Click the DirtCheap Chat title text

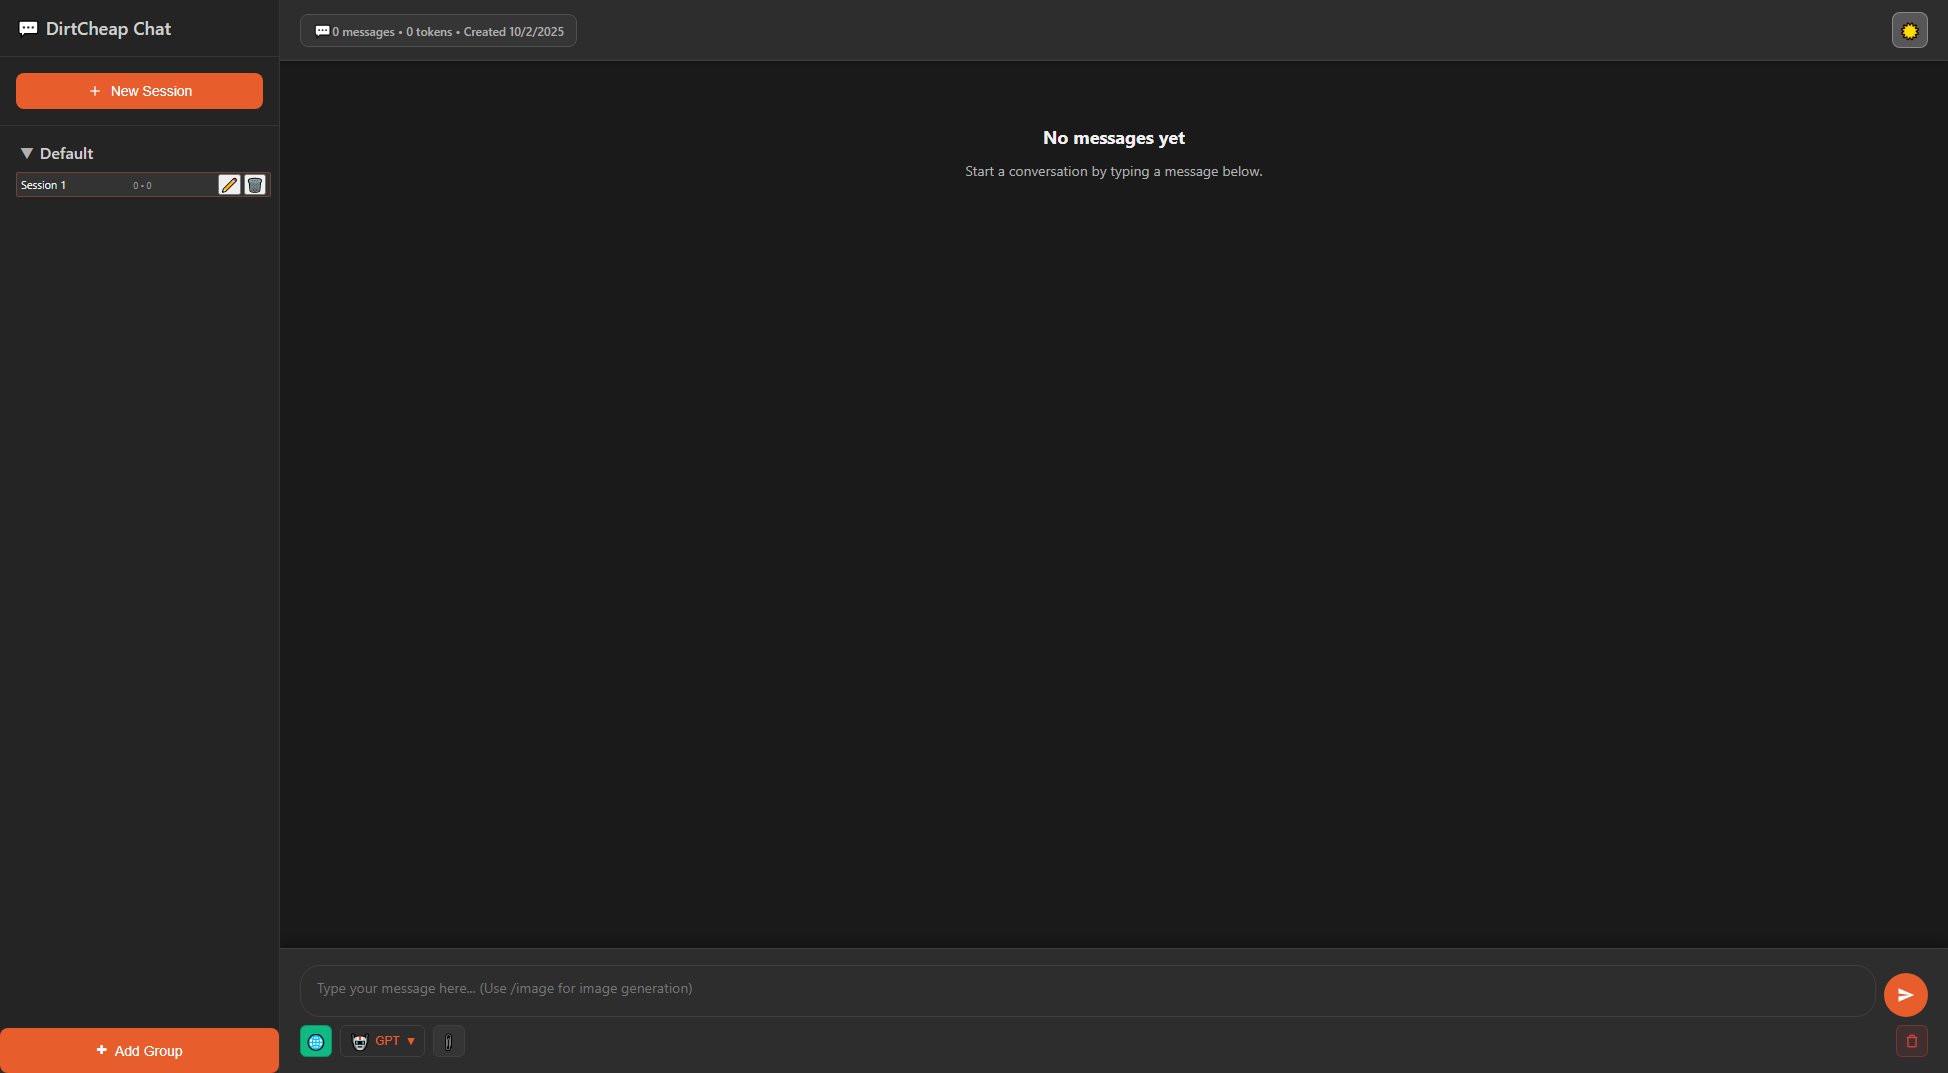[108, 29]
